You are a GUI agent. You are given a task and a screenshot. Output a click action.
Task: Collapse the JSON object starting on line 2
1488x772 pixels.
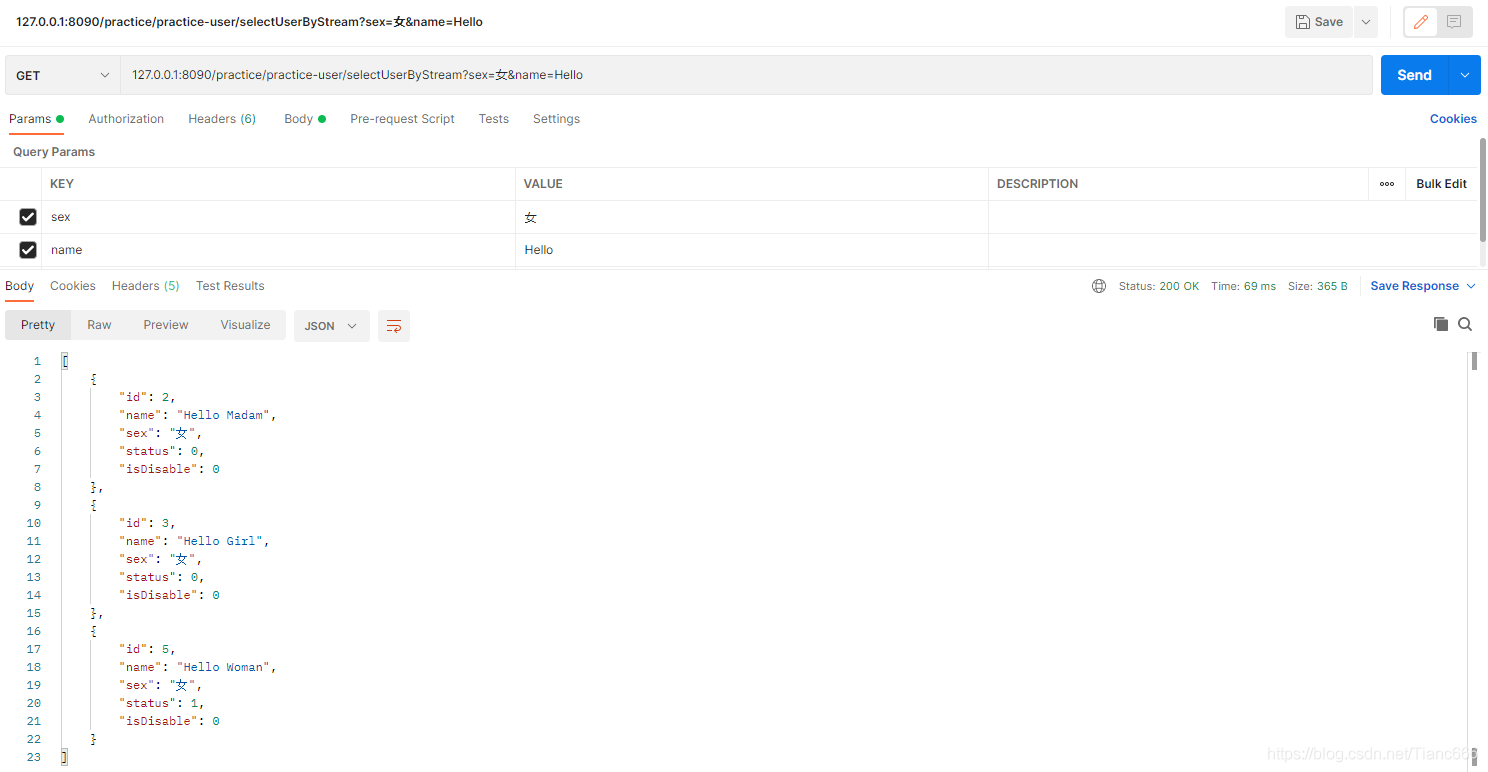[x=94, y=379]
